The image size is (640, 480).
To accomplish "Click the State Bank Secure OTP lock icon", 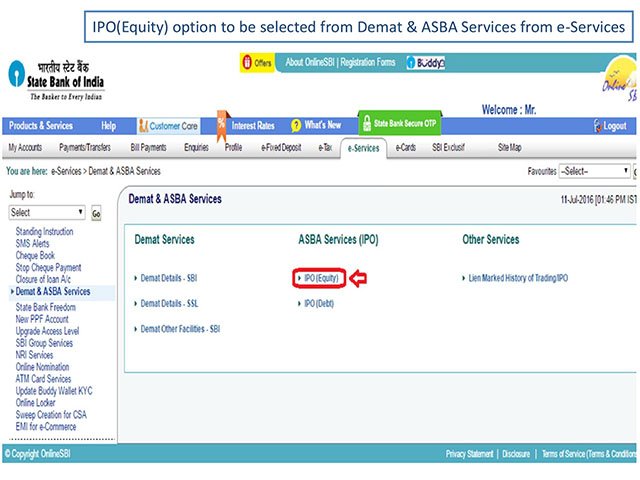I will pos(367,123).
